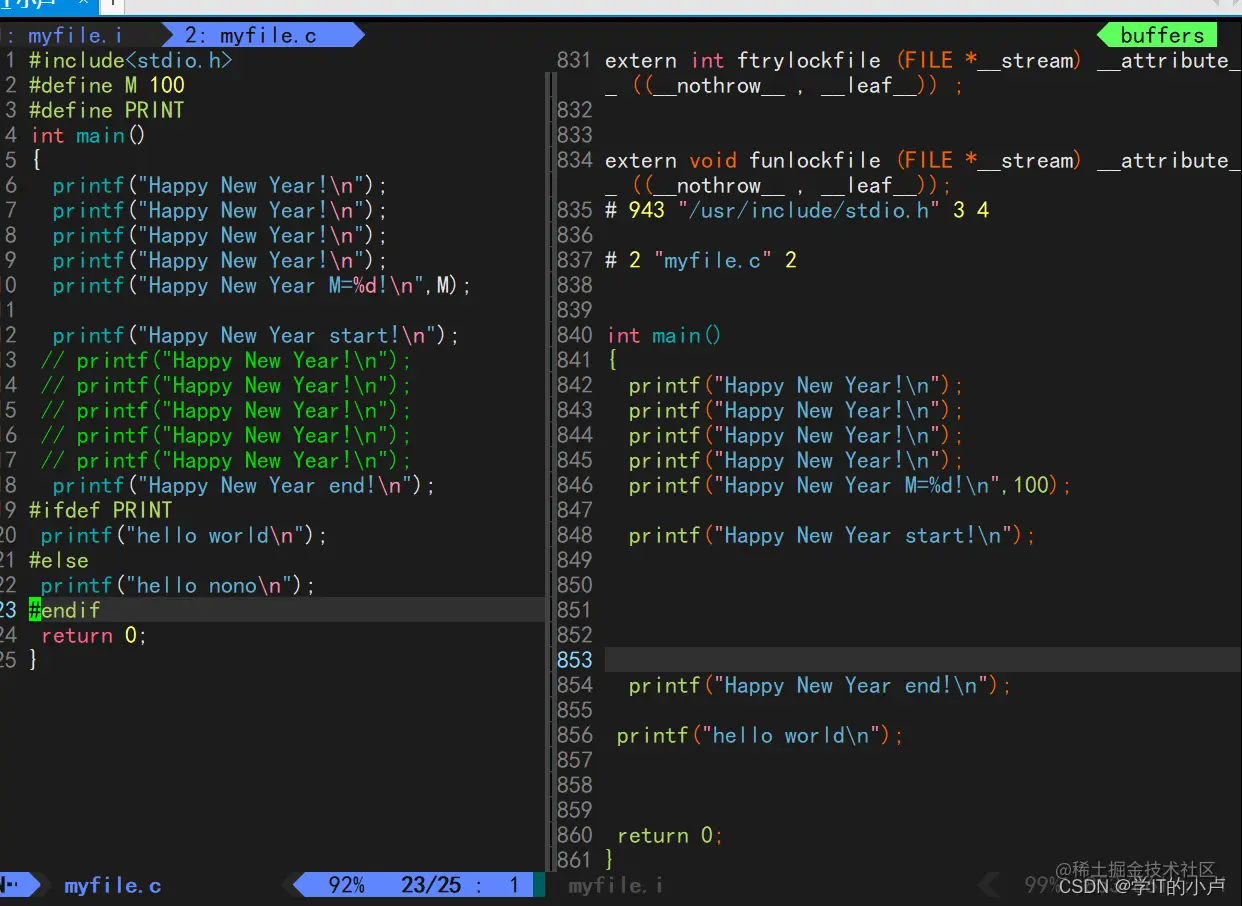The height and width of the screenshot is (906, 1242).
Task: Click printf hello nono line
Action: tap(178, 585)
